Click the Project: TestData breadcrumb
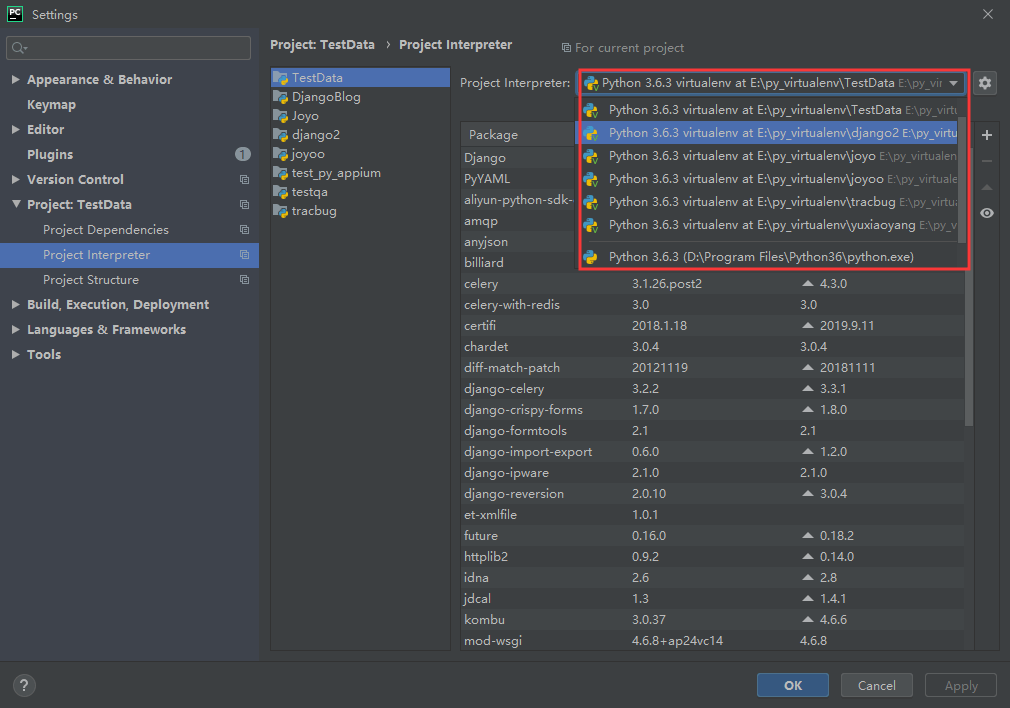The height and width of the screenshot is (708, 1010). [322, 44]
